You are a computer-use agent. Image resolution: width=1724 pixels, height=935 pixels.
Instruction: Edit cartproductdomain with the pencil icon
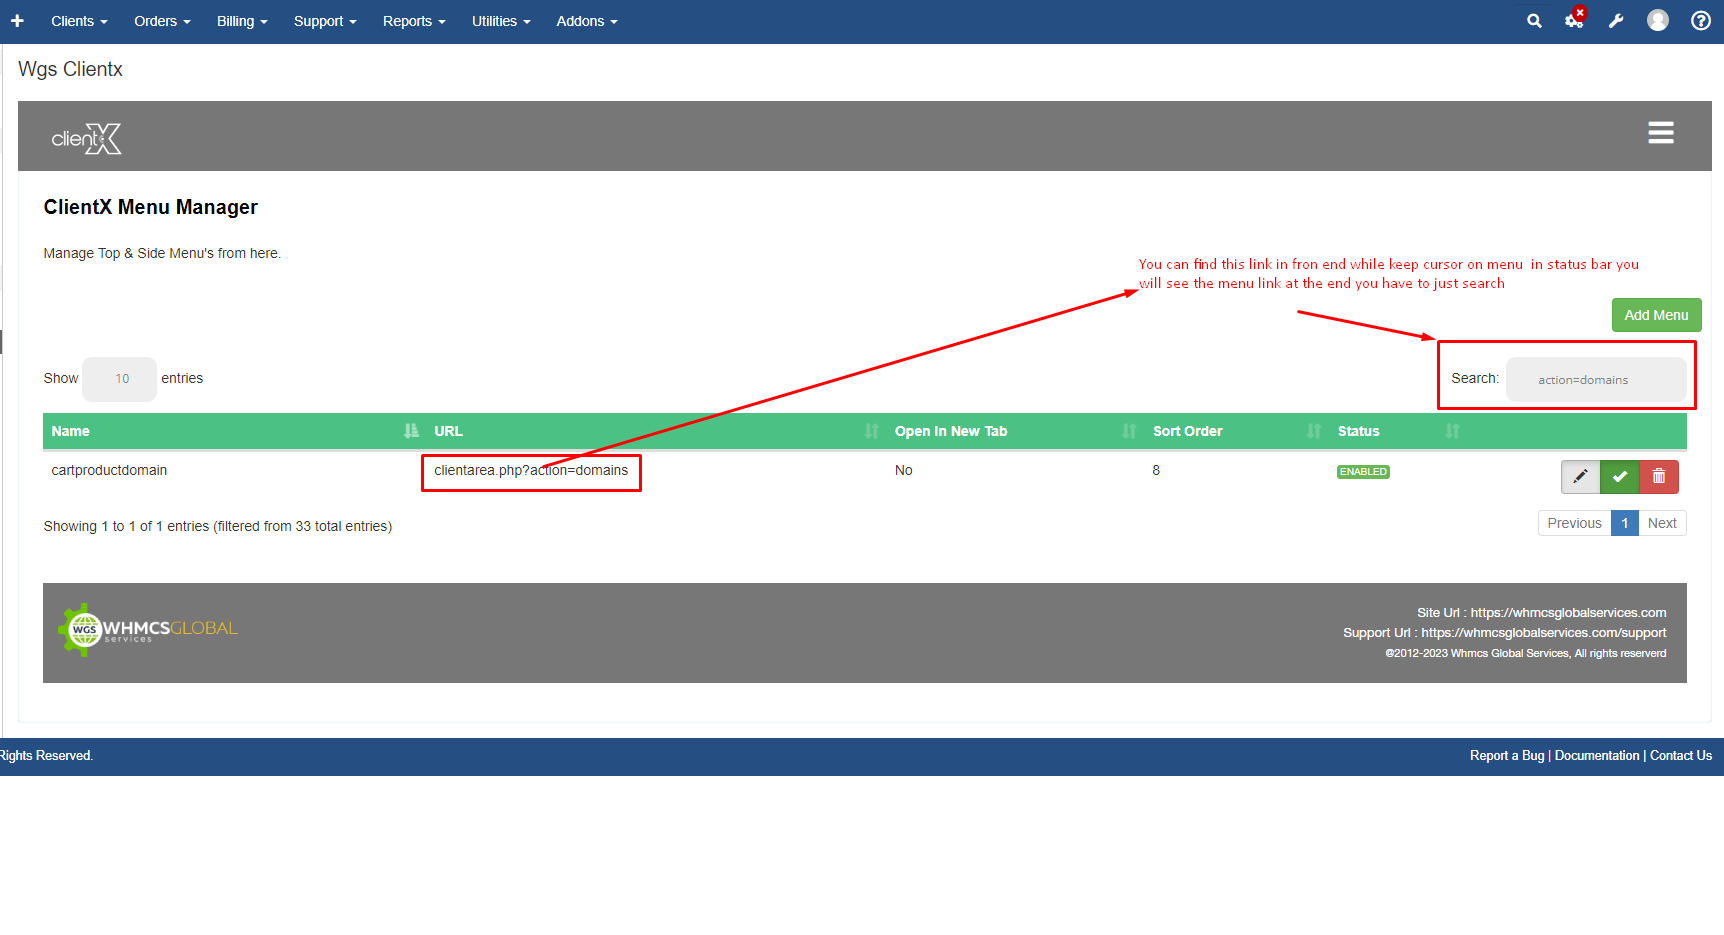pos(1580,477)
